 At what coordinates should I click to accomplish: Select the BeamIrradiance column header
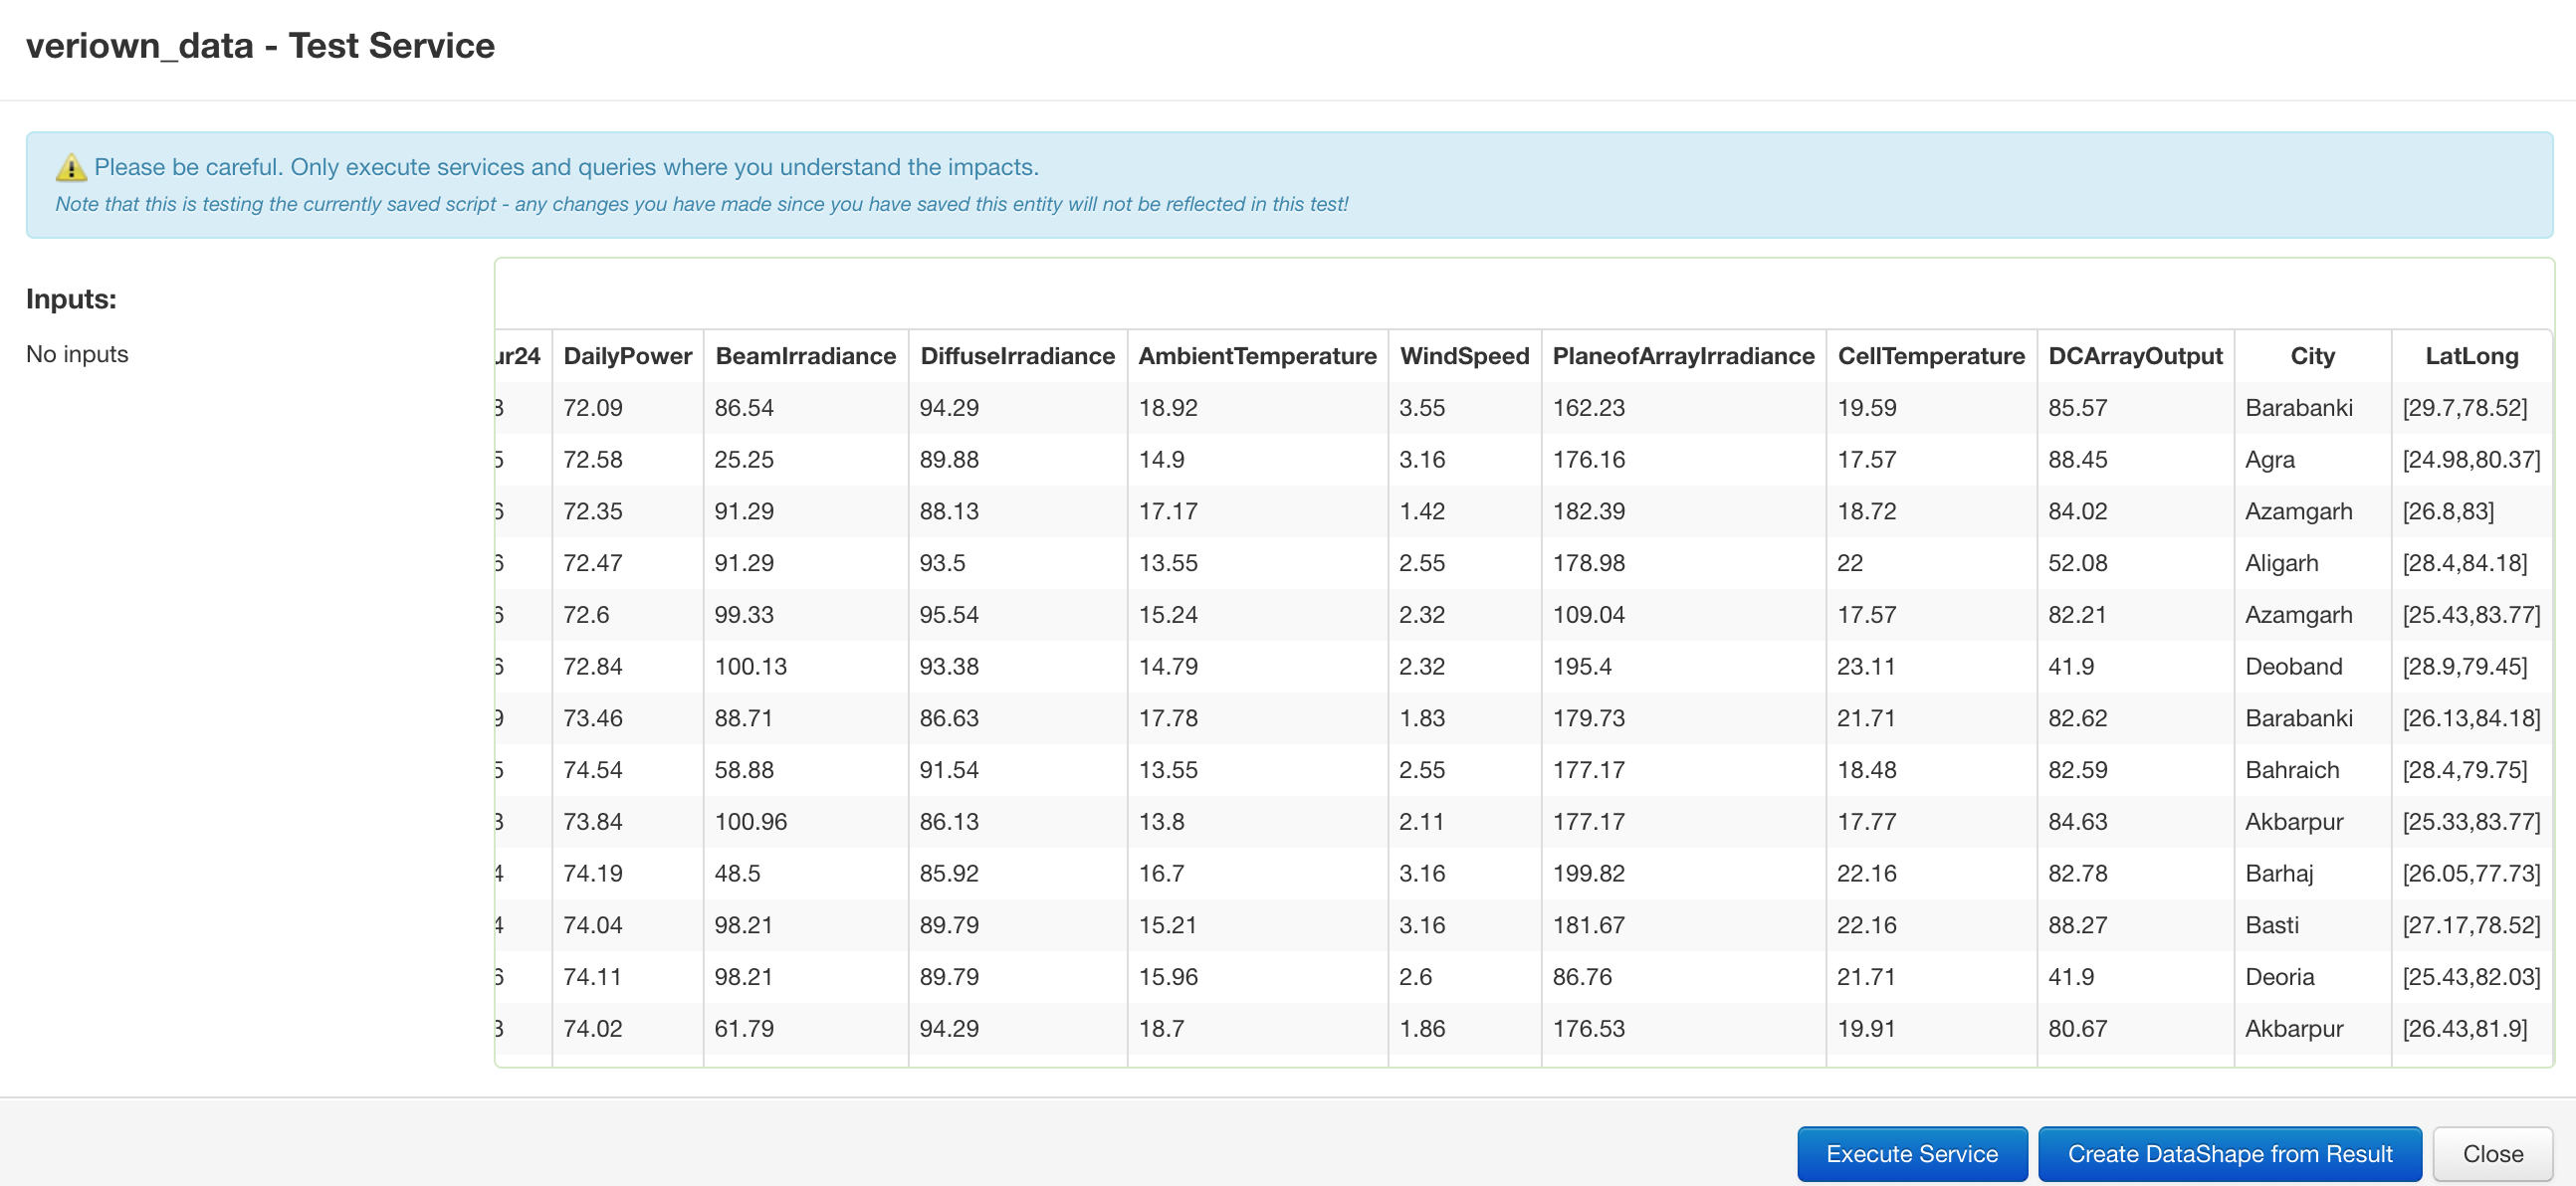click(x=805, y=356)
